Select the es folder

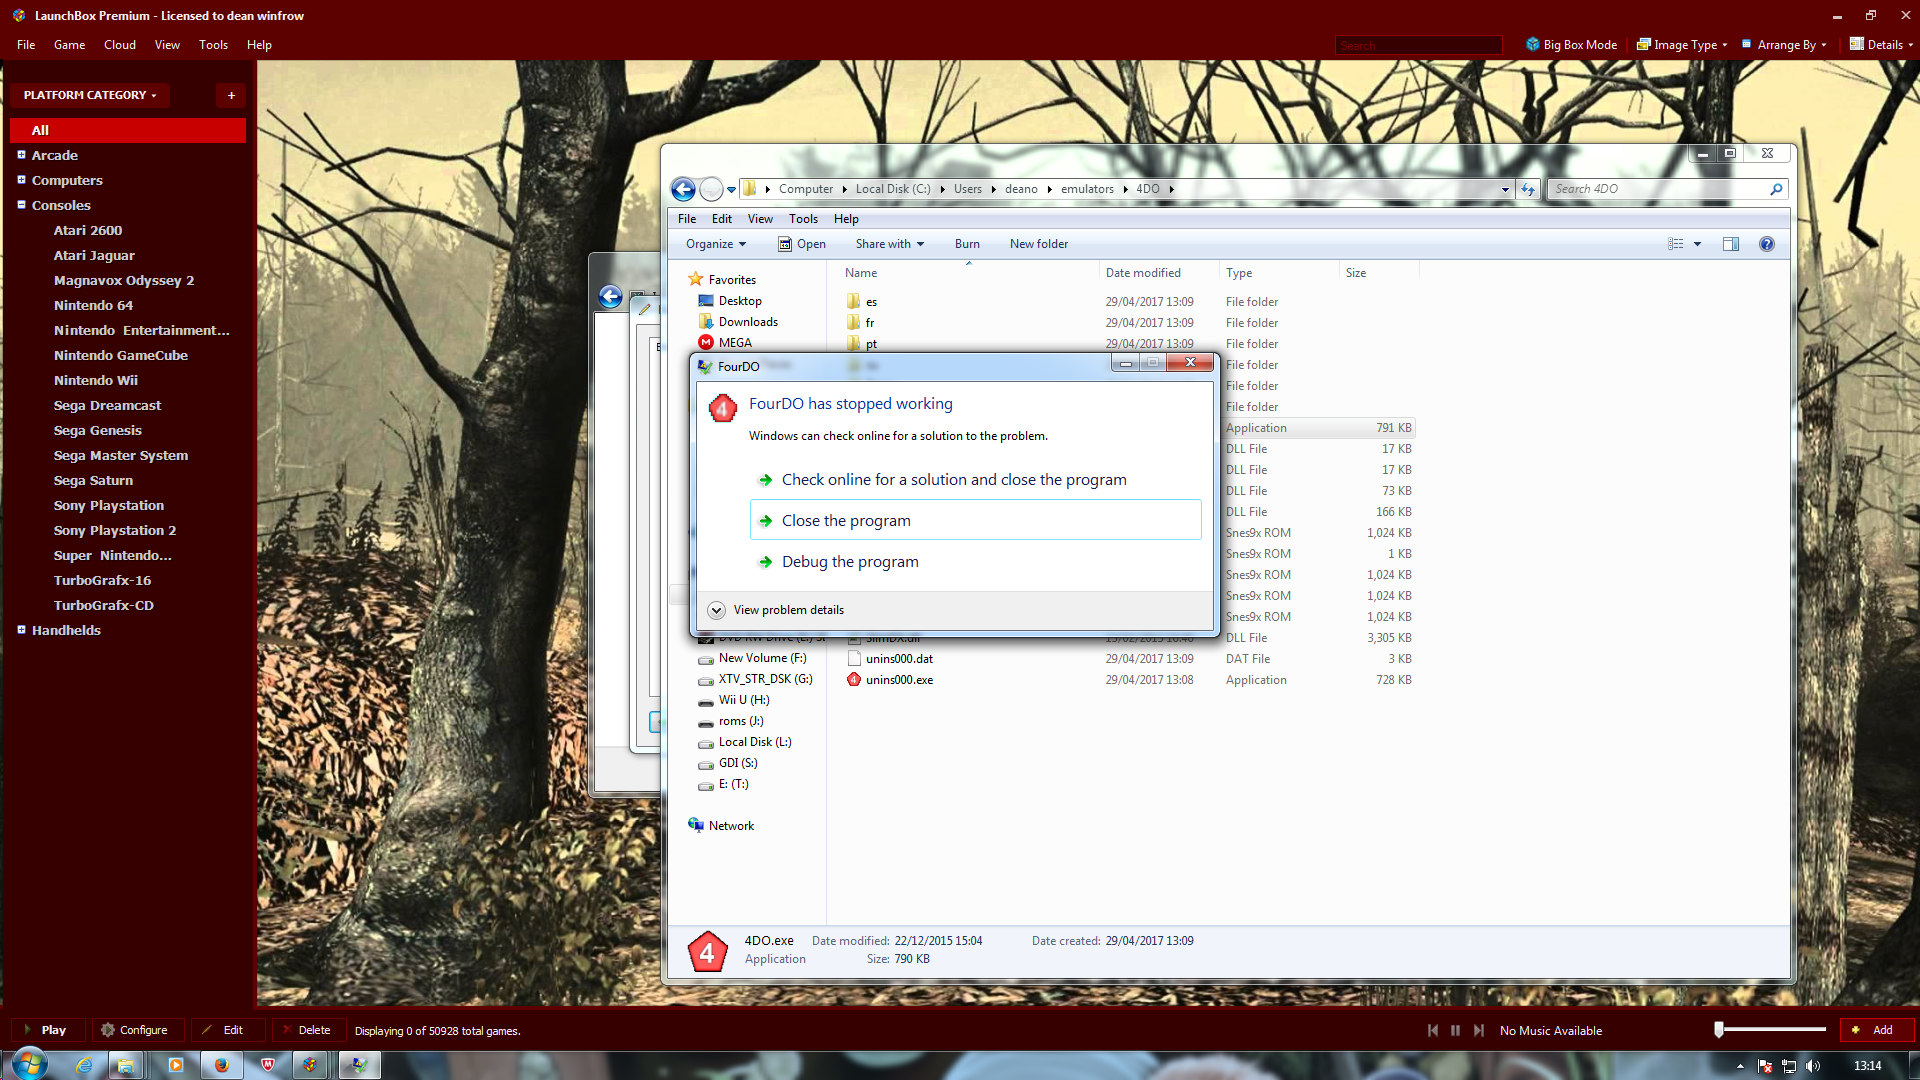[871, 302]
